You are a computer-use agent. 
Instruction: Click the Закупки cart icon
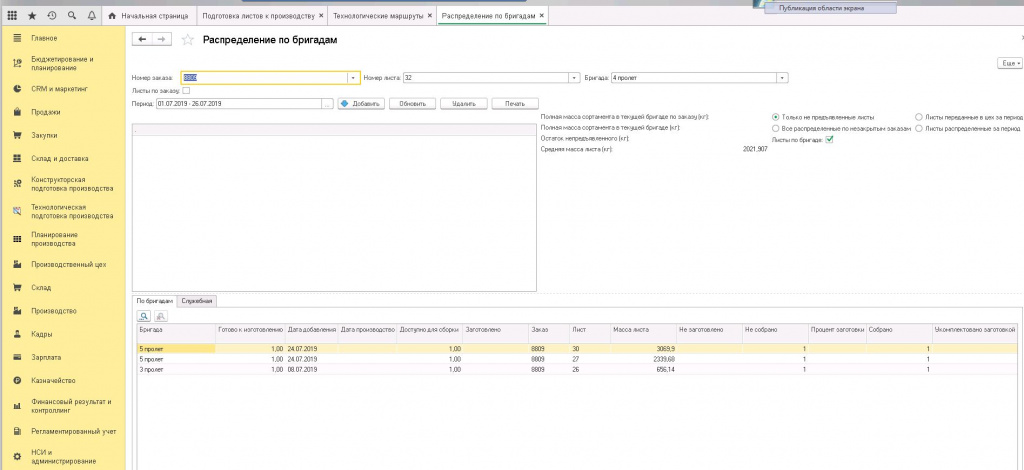18,135
